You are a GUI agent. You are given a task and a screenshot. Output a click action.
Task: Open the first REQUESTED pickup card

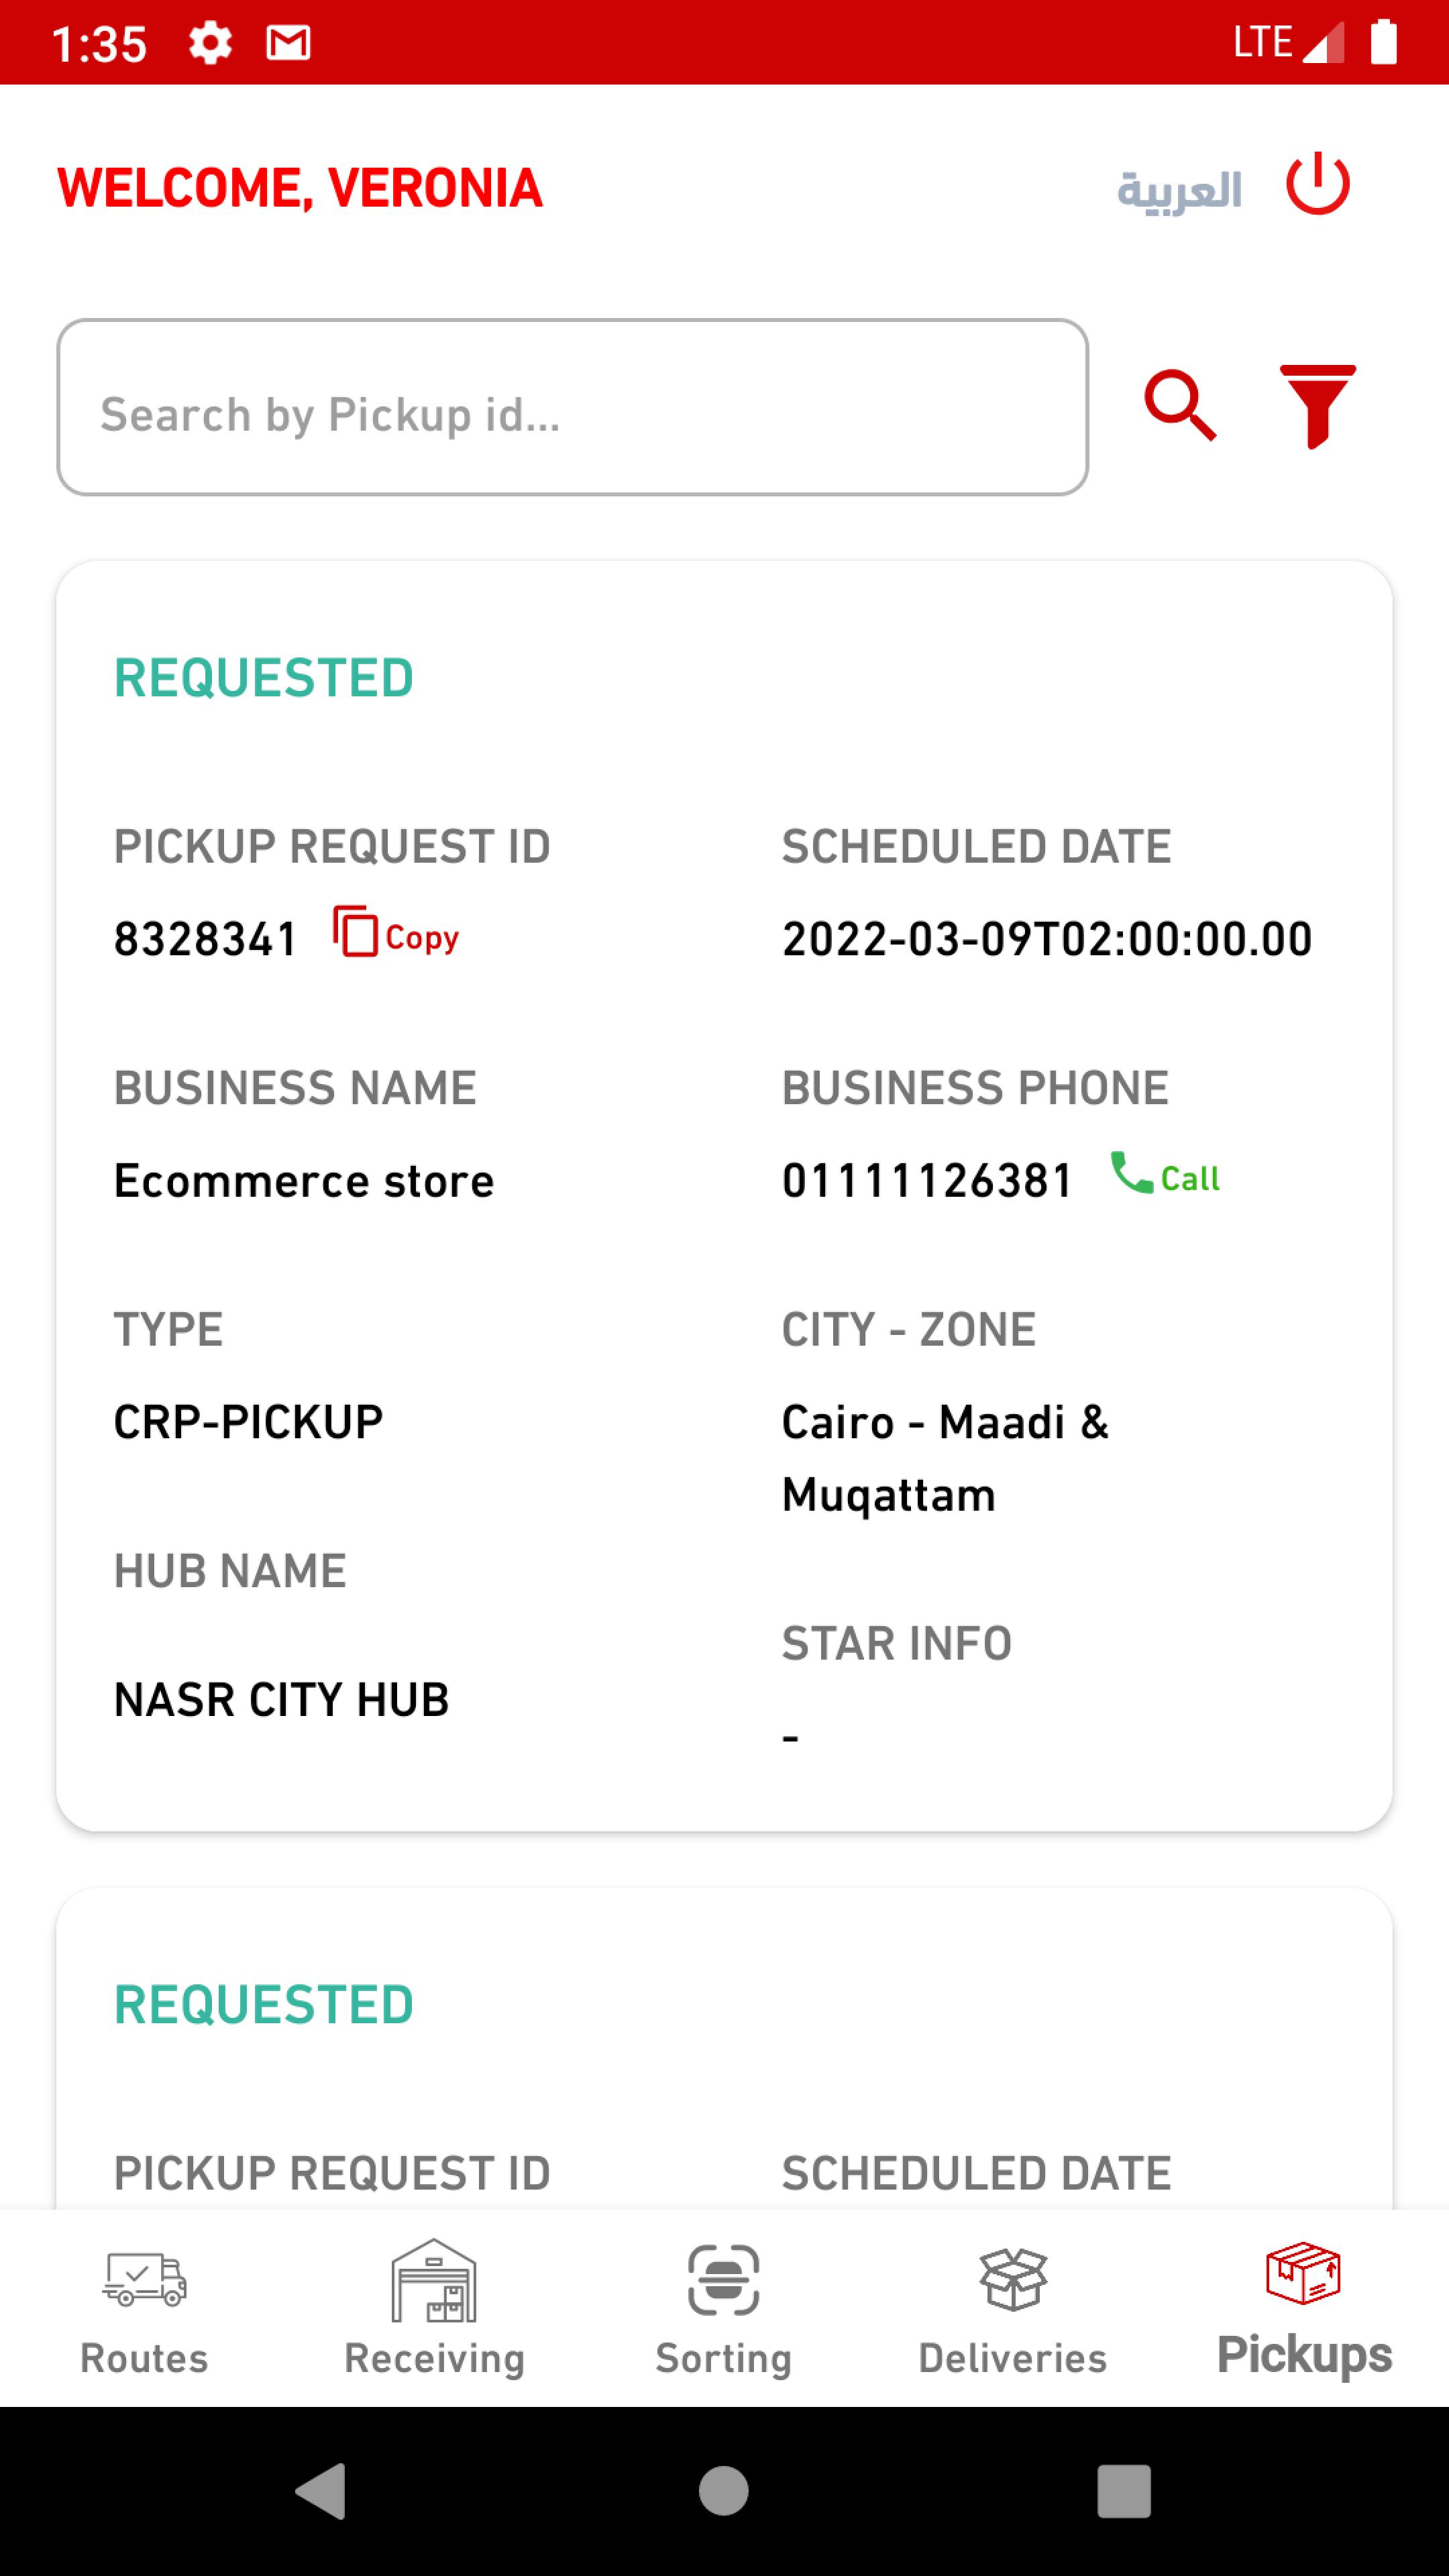pyautogui.click(x=724, y=1196)
